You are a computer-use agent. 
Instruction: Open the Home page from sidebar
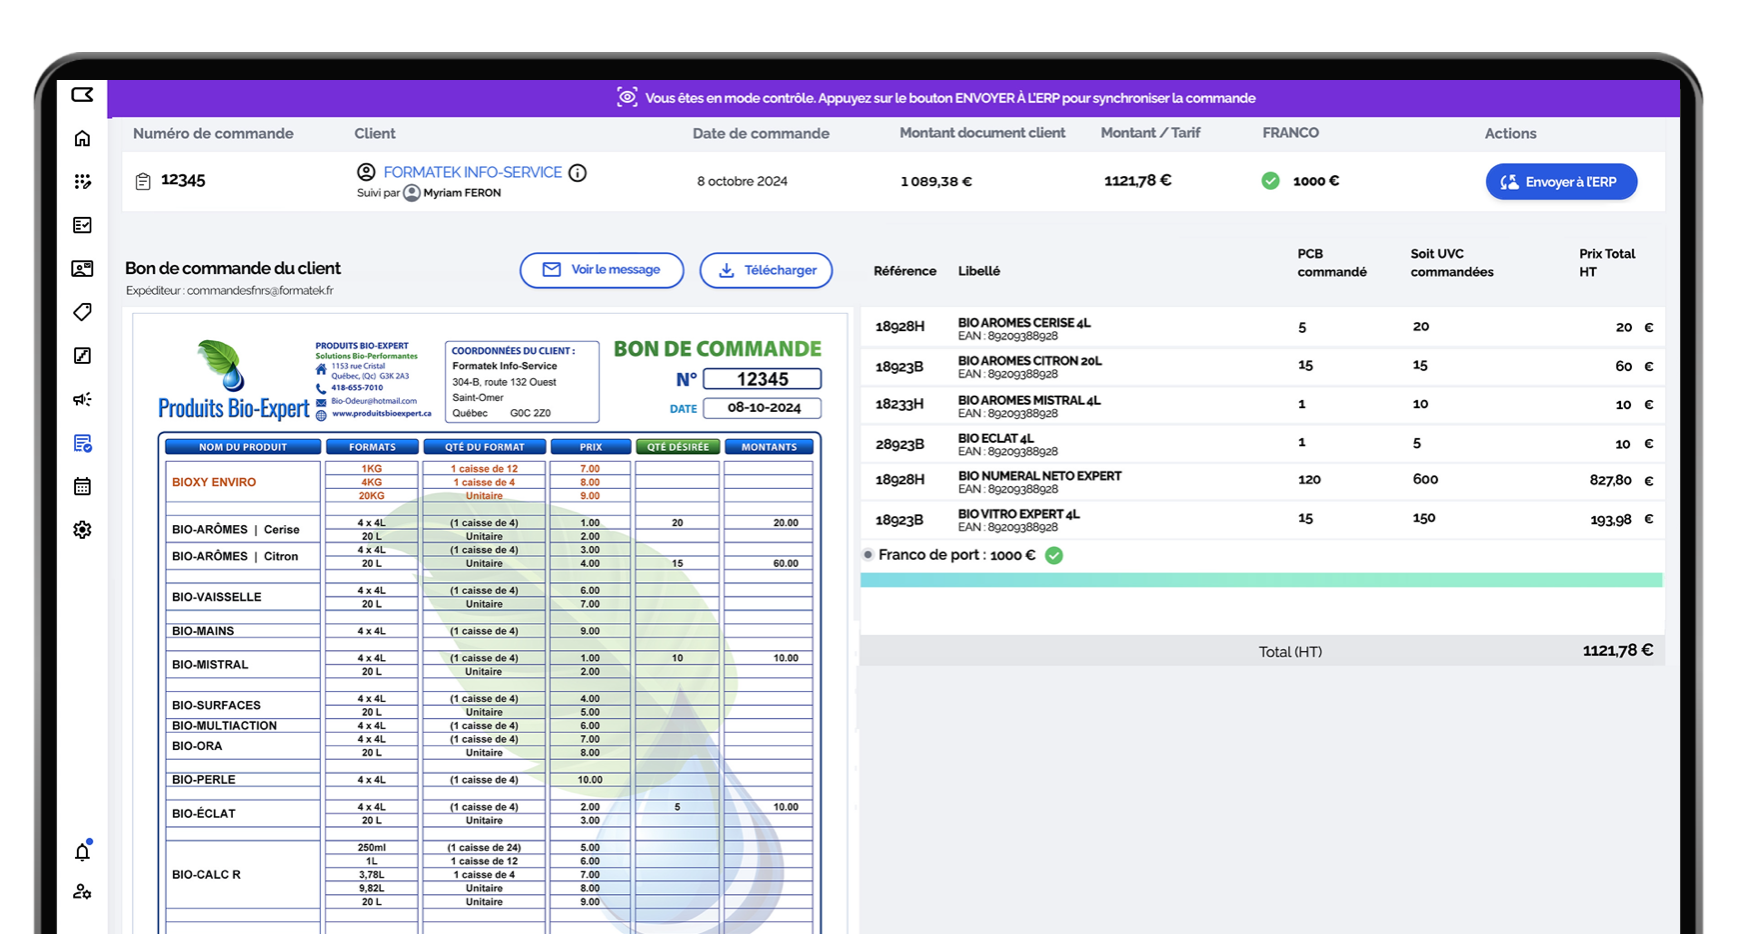(x=82, y=139)
